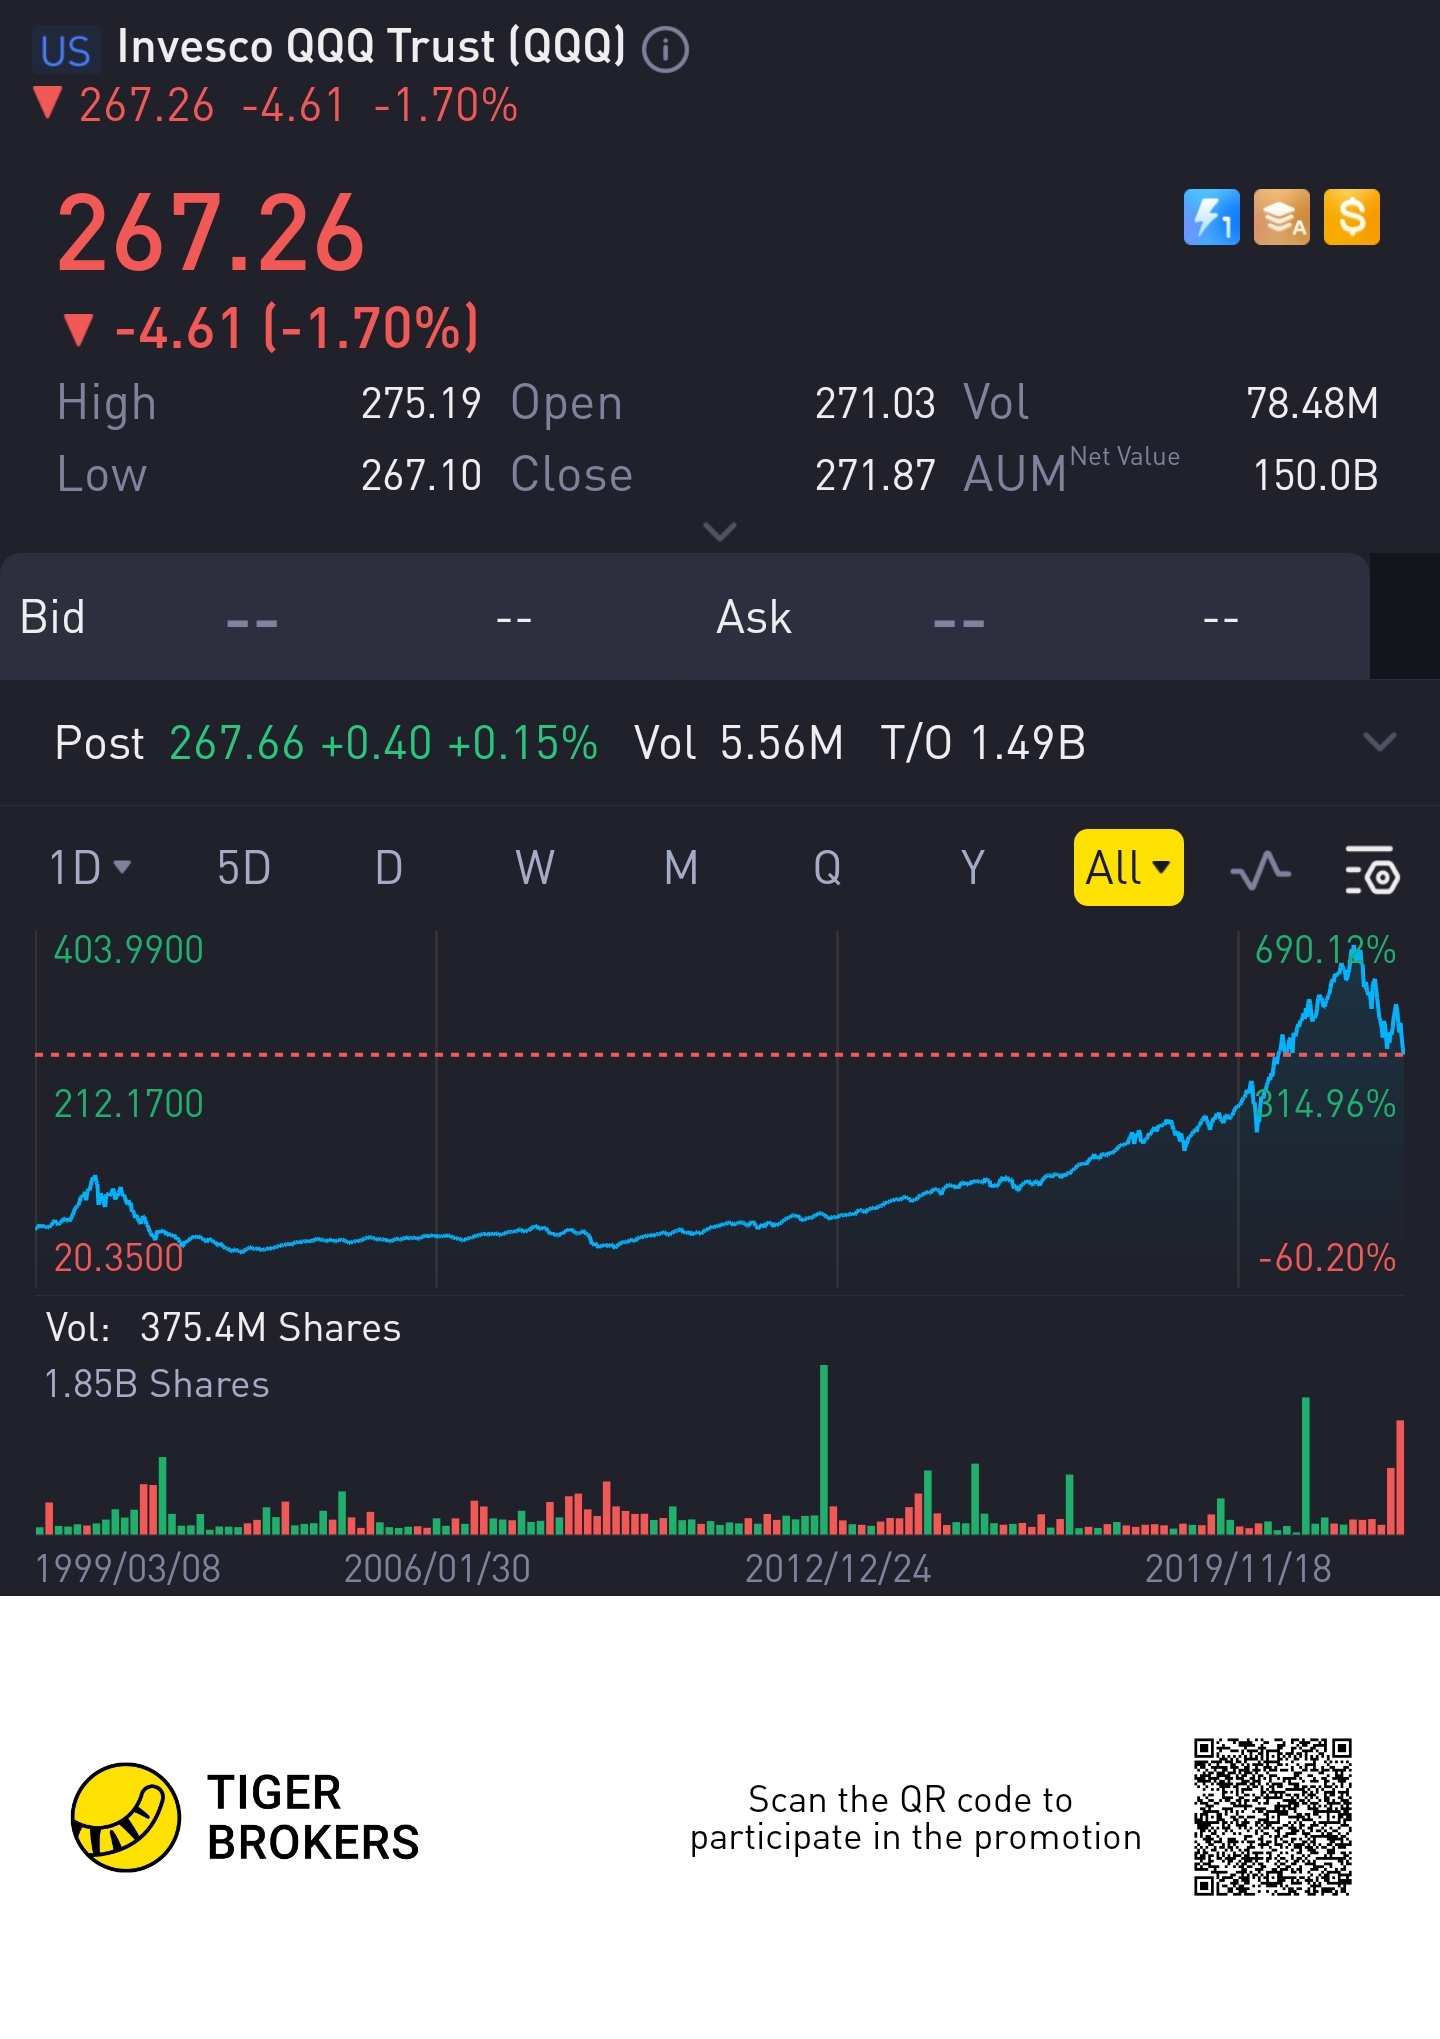Tap the QR code image
The width and height of the screenshot is (1440, 2039).
tap(1272, 1816)
